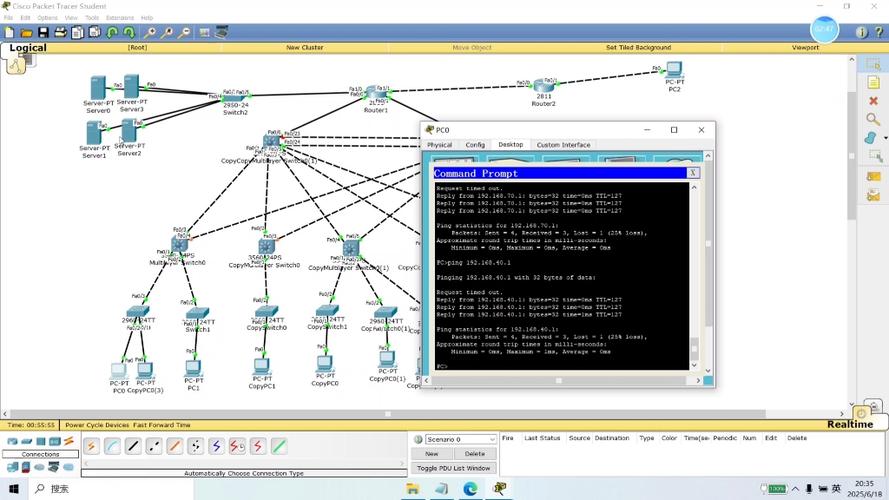Image resolution: width=889 pixels, height=500 pixels.
Task: Click the green Redo arrow icon
Action: tap(129, 32)
